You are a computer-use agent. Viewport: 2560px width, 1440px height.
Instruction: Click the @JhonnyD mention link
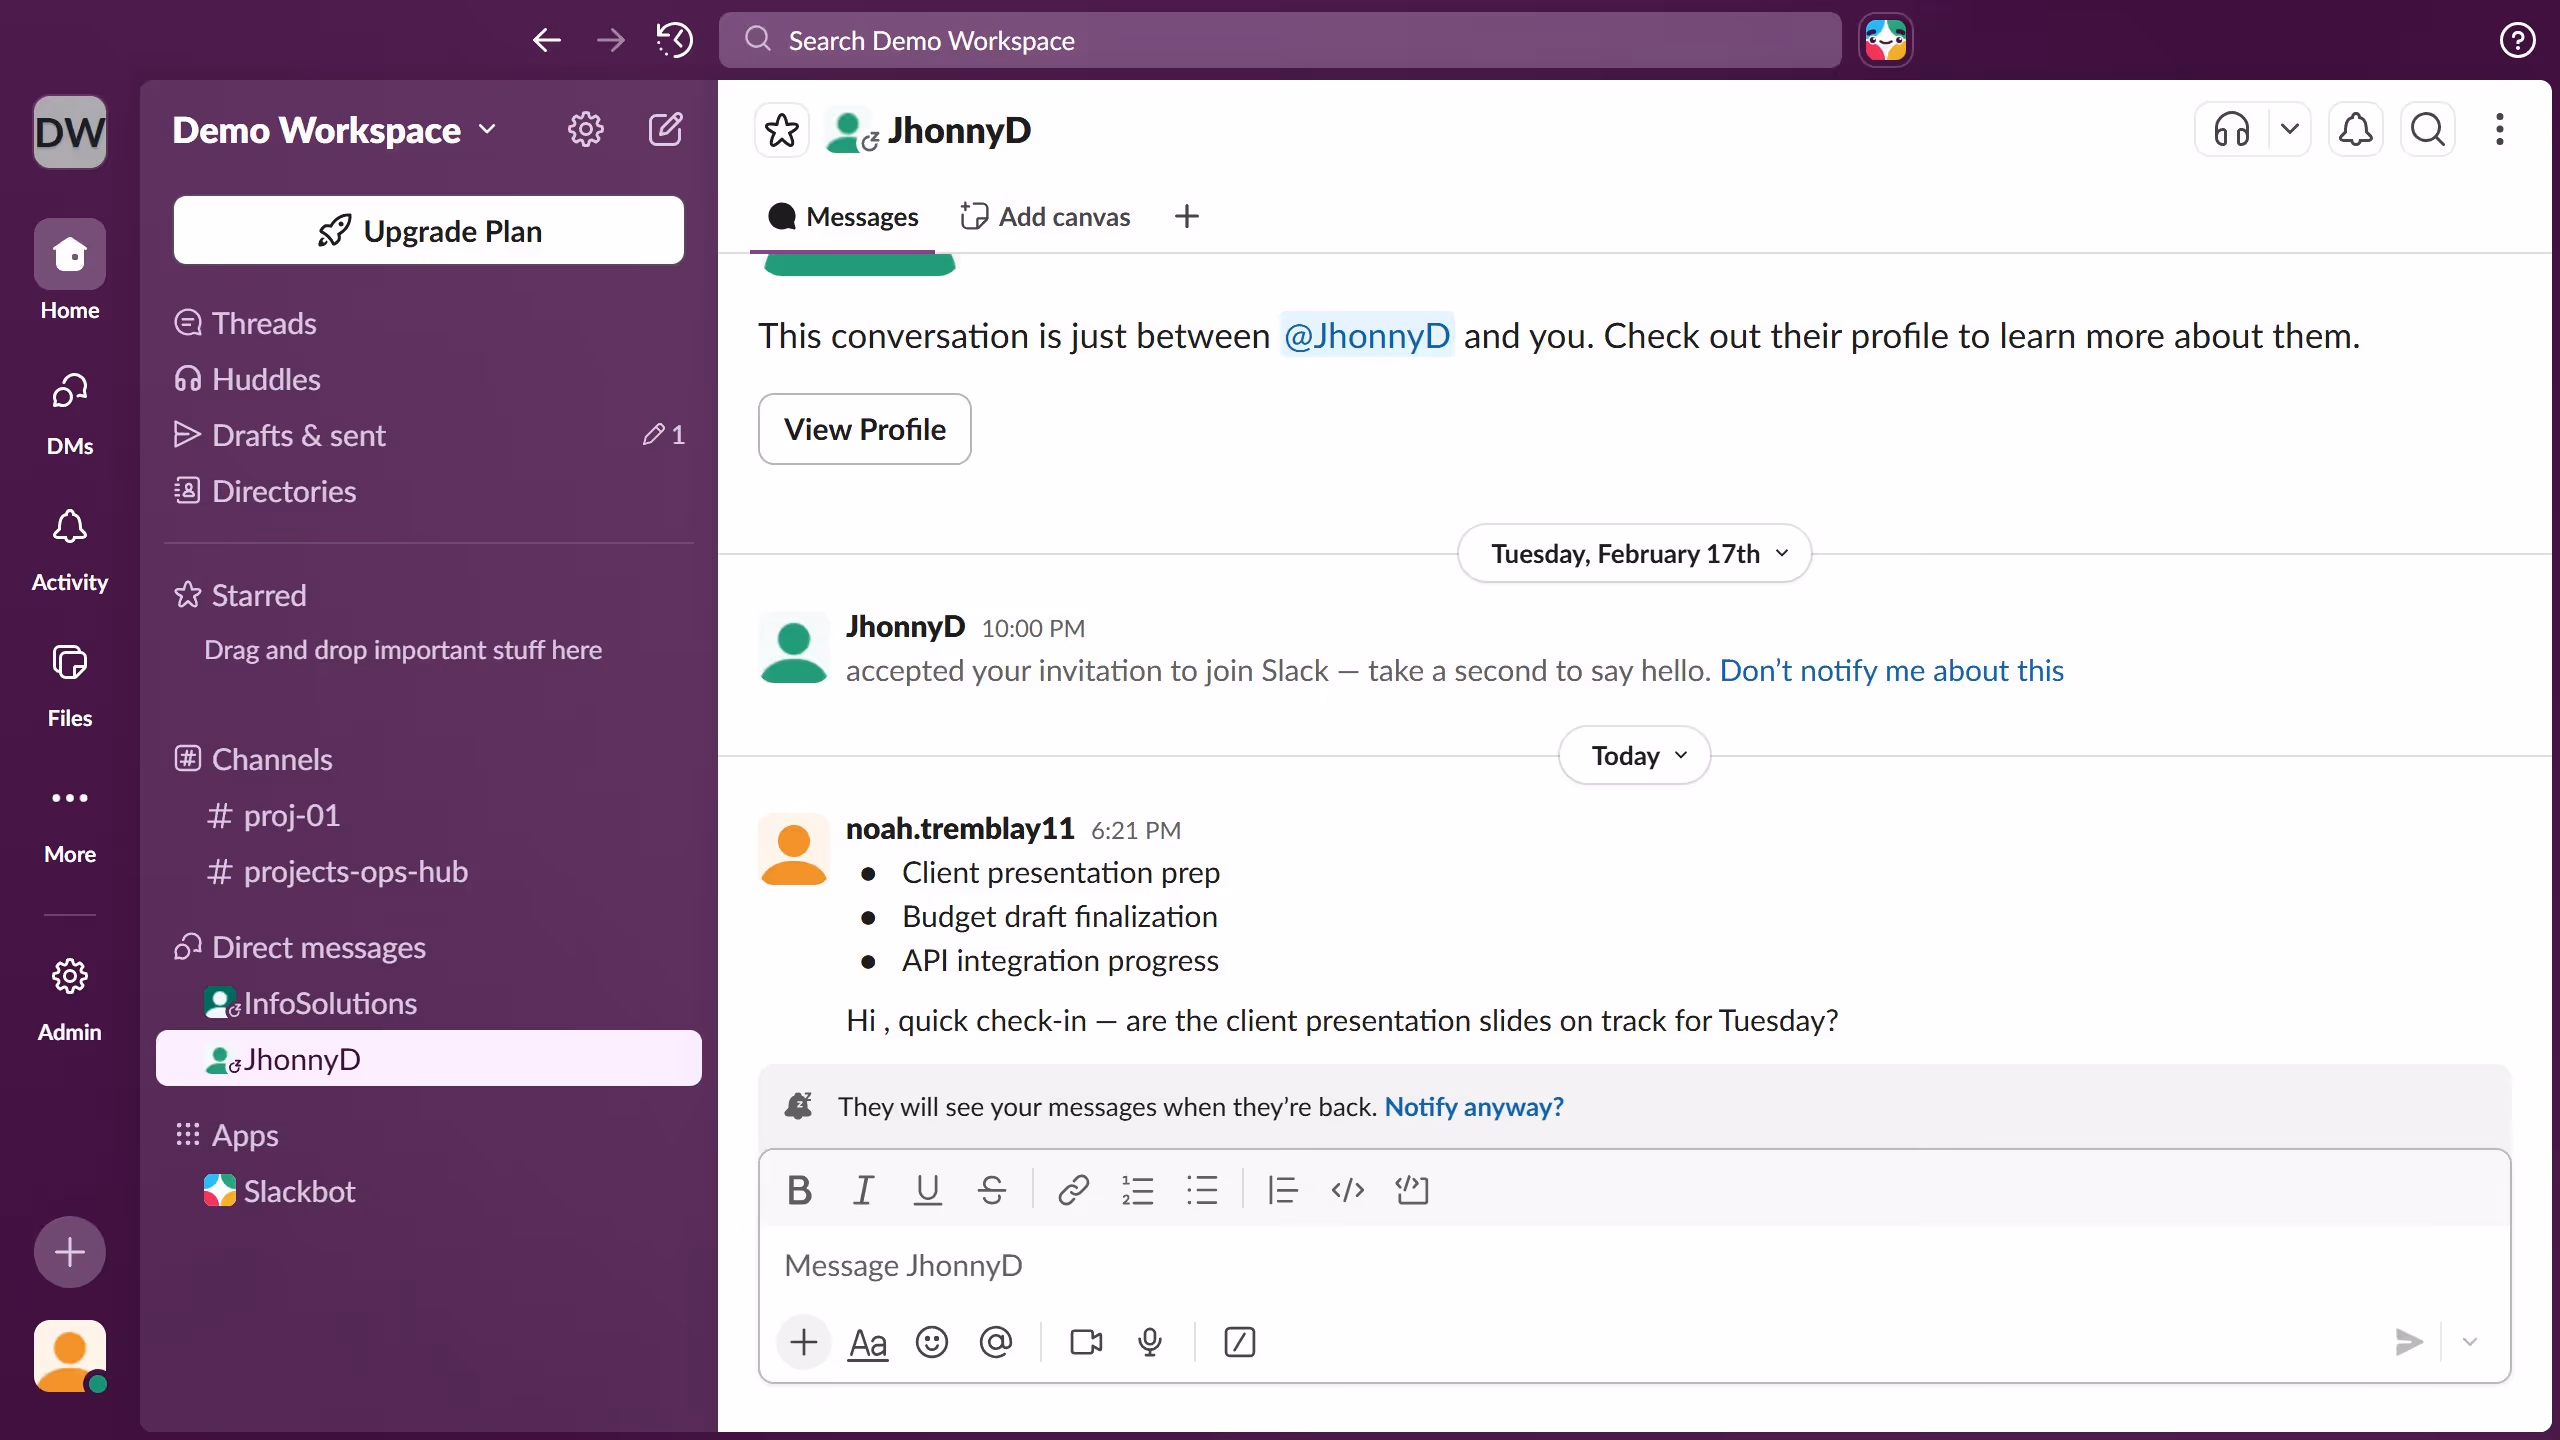pos(1366,336)
